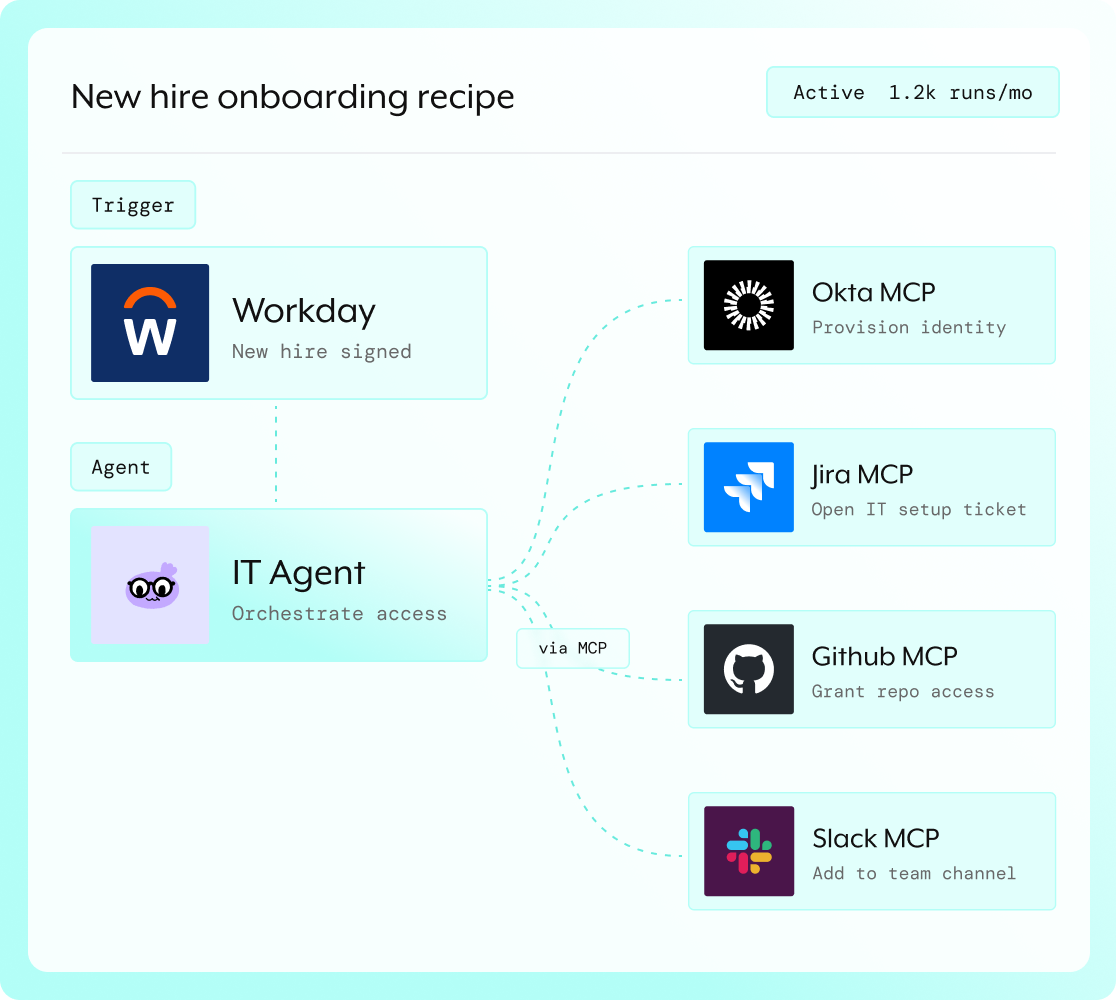The image size is (1116, 1000).
Task: Click the Slack logo icon
Action: pyautogui.click(x=749, y=851)
